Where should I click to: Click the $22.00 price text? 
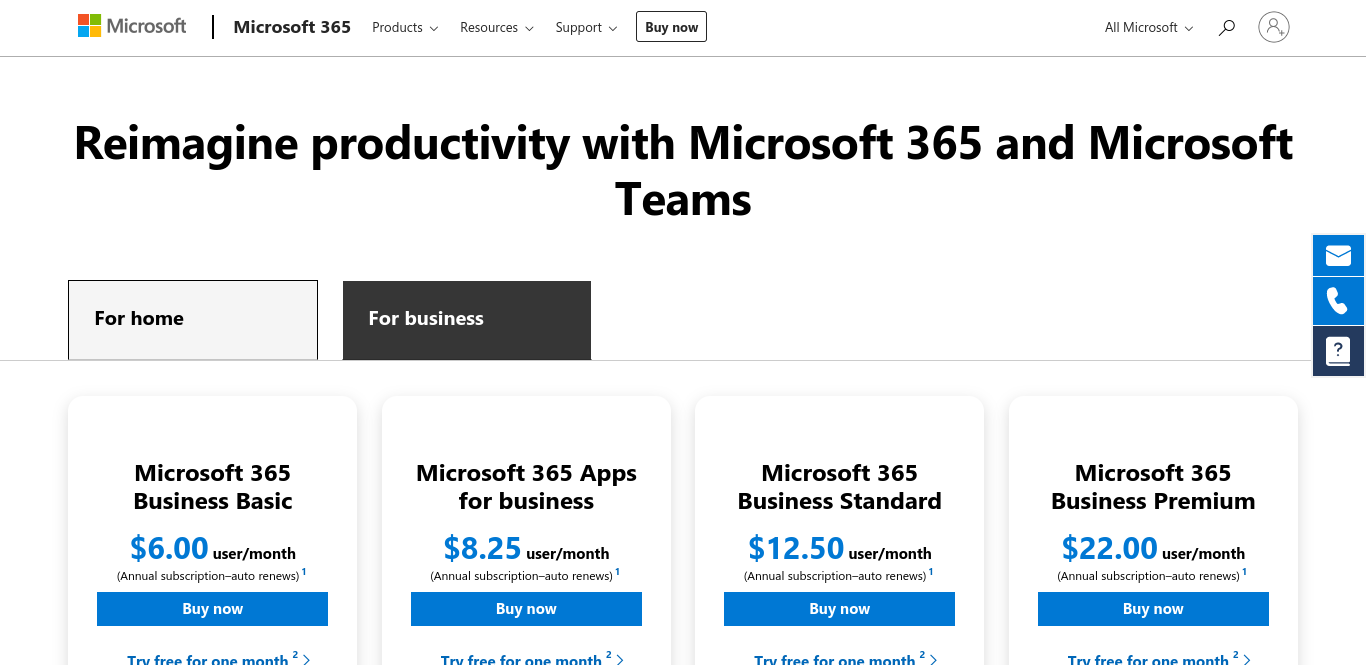click(1110, 548)
